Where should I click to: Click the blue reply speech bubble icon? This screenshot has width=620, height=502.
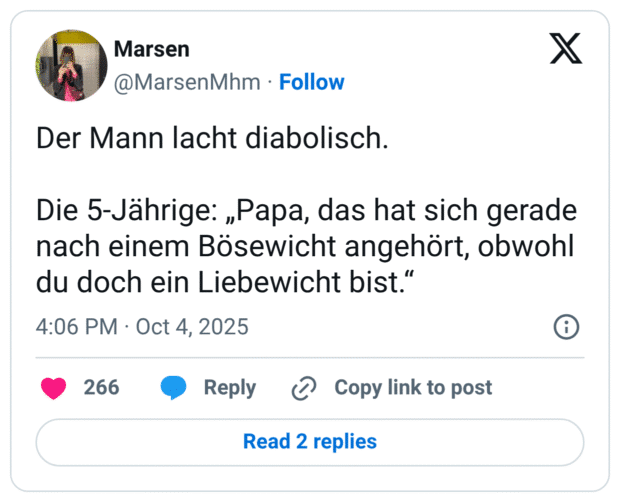pos(174,388)
